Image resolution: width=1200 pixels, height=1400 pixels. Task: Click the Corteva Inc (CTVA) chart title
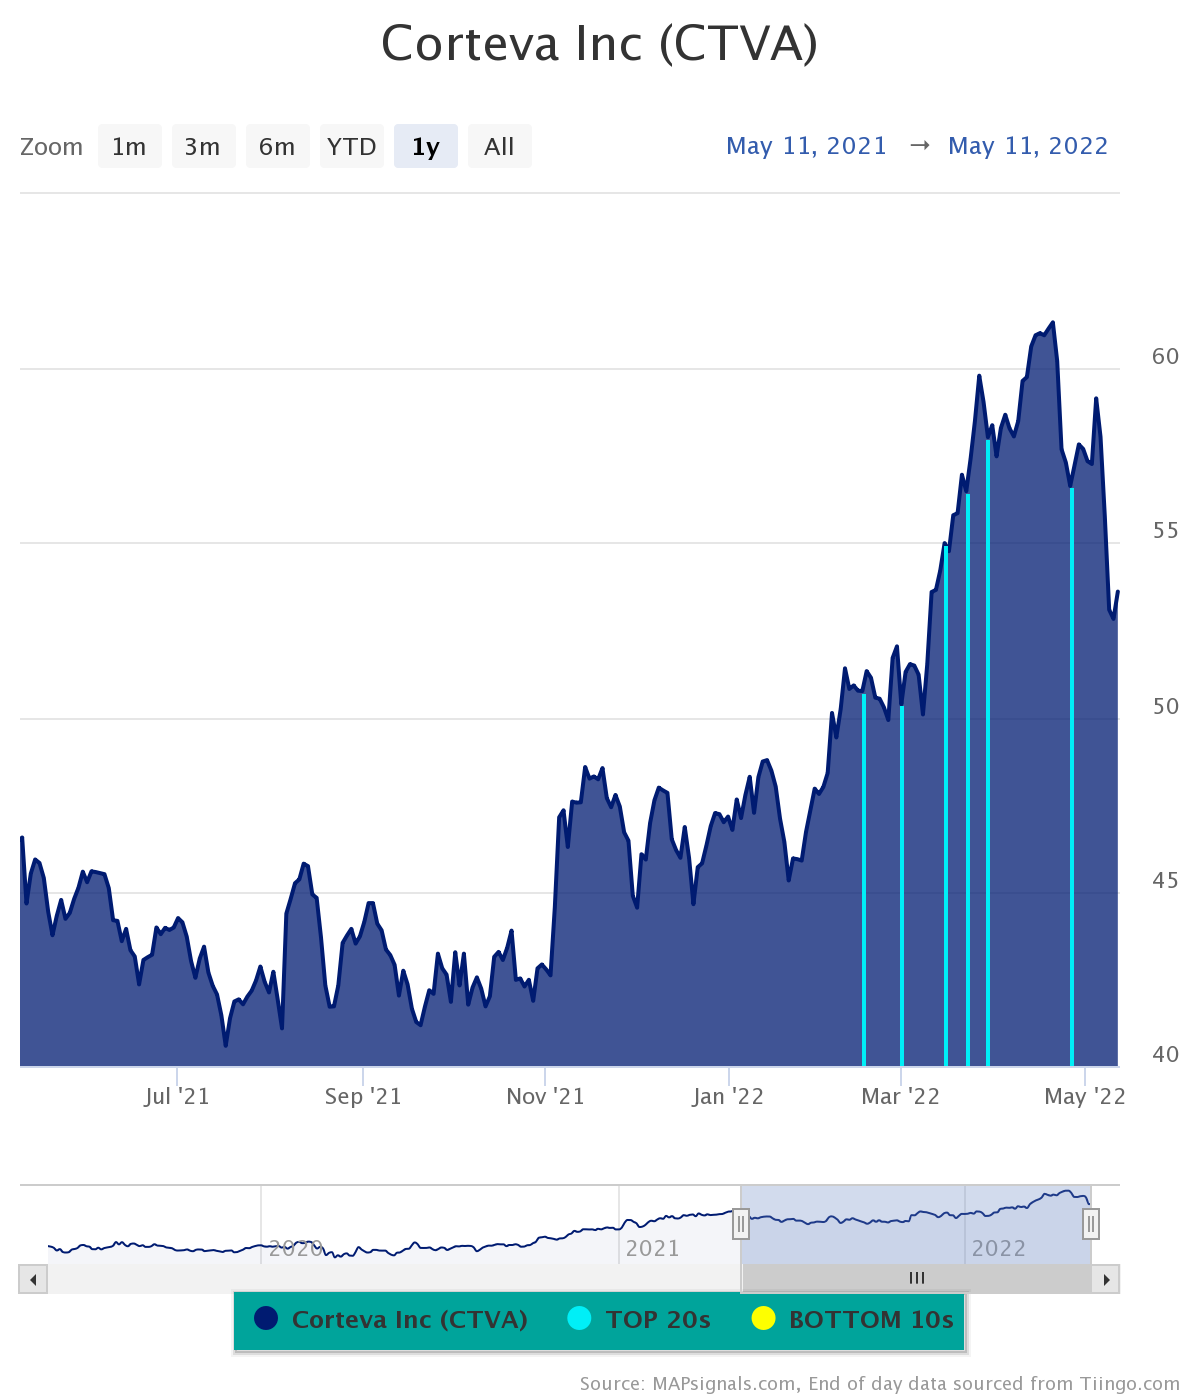(600, 44)
